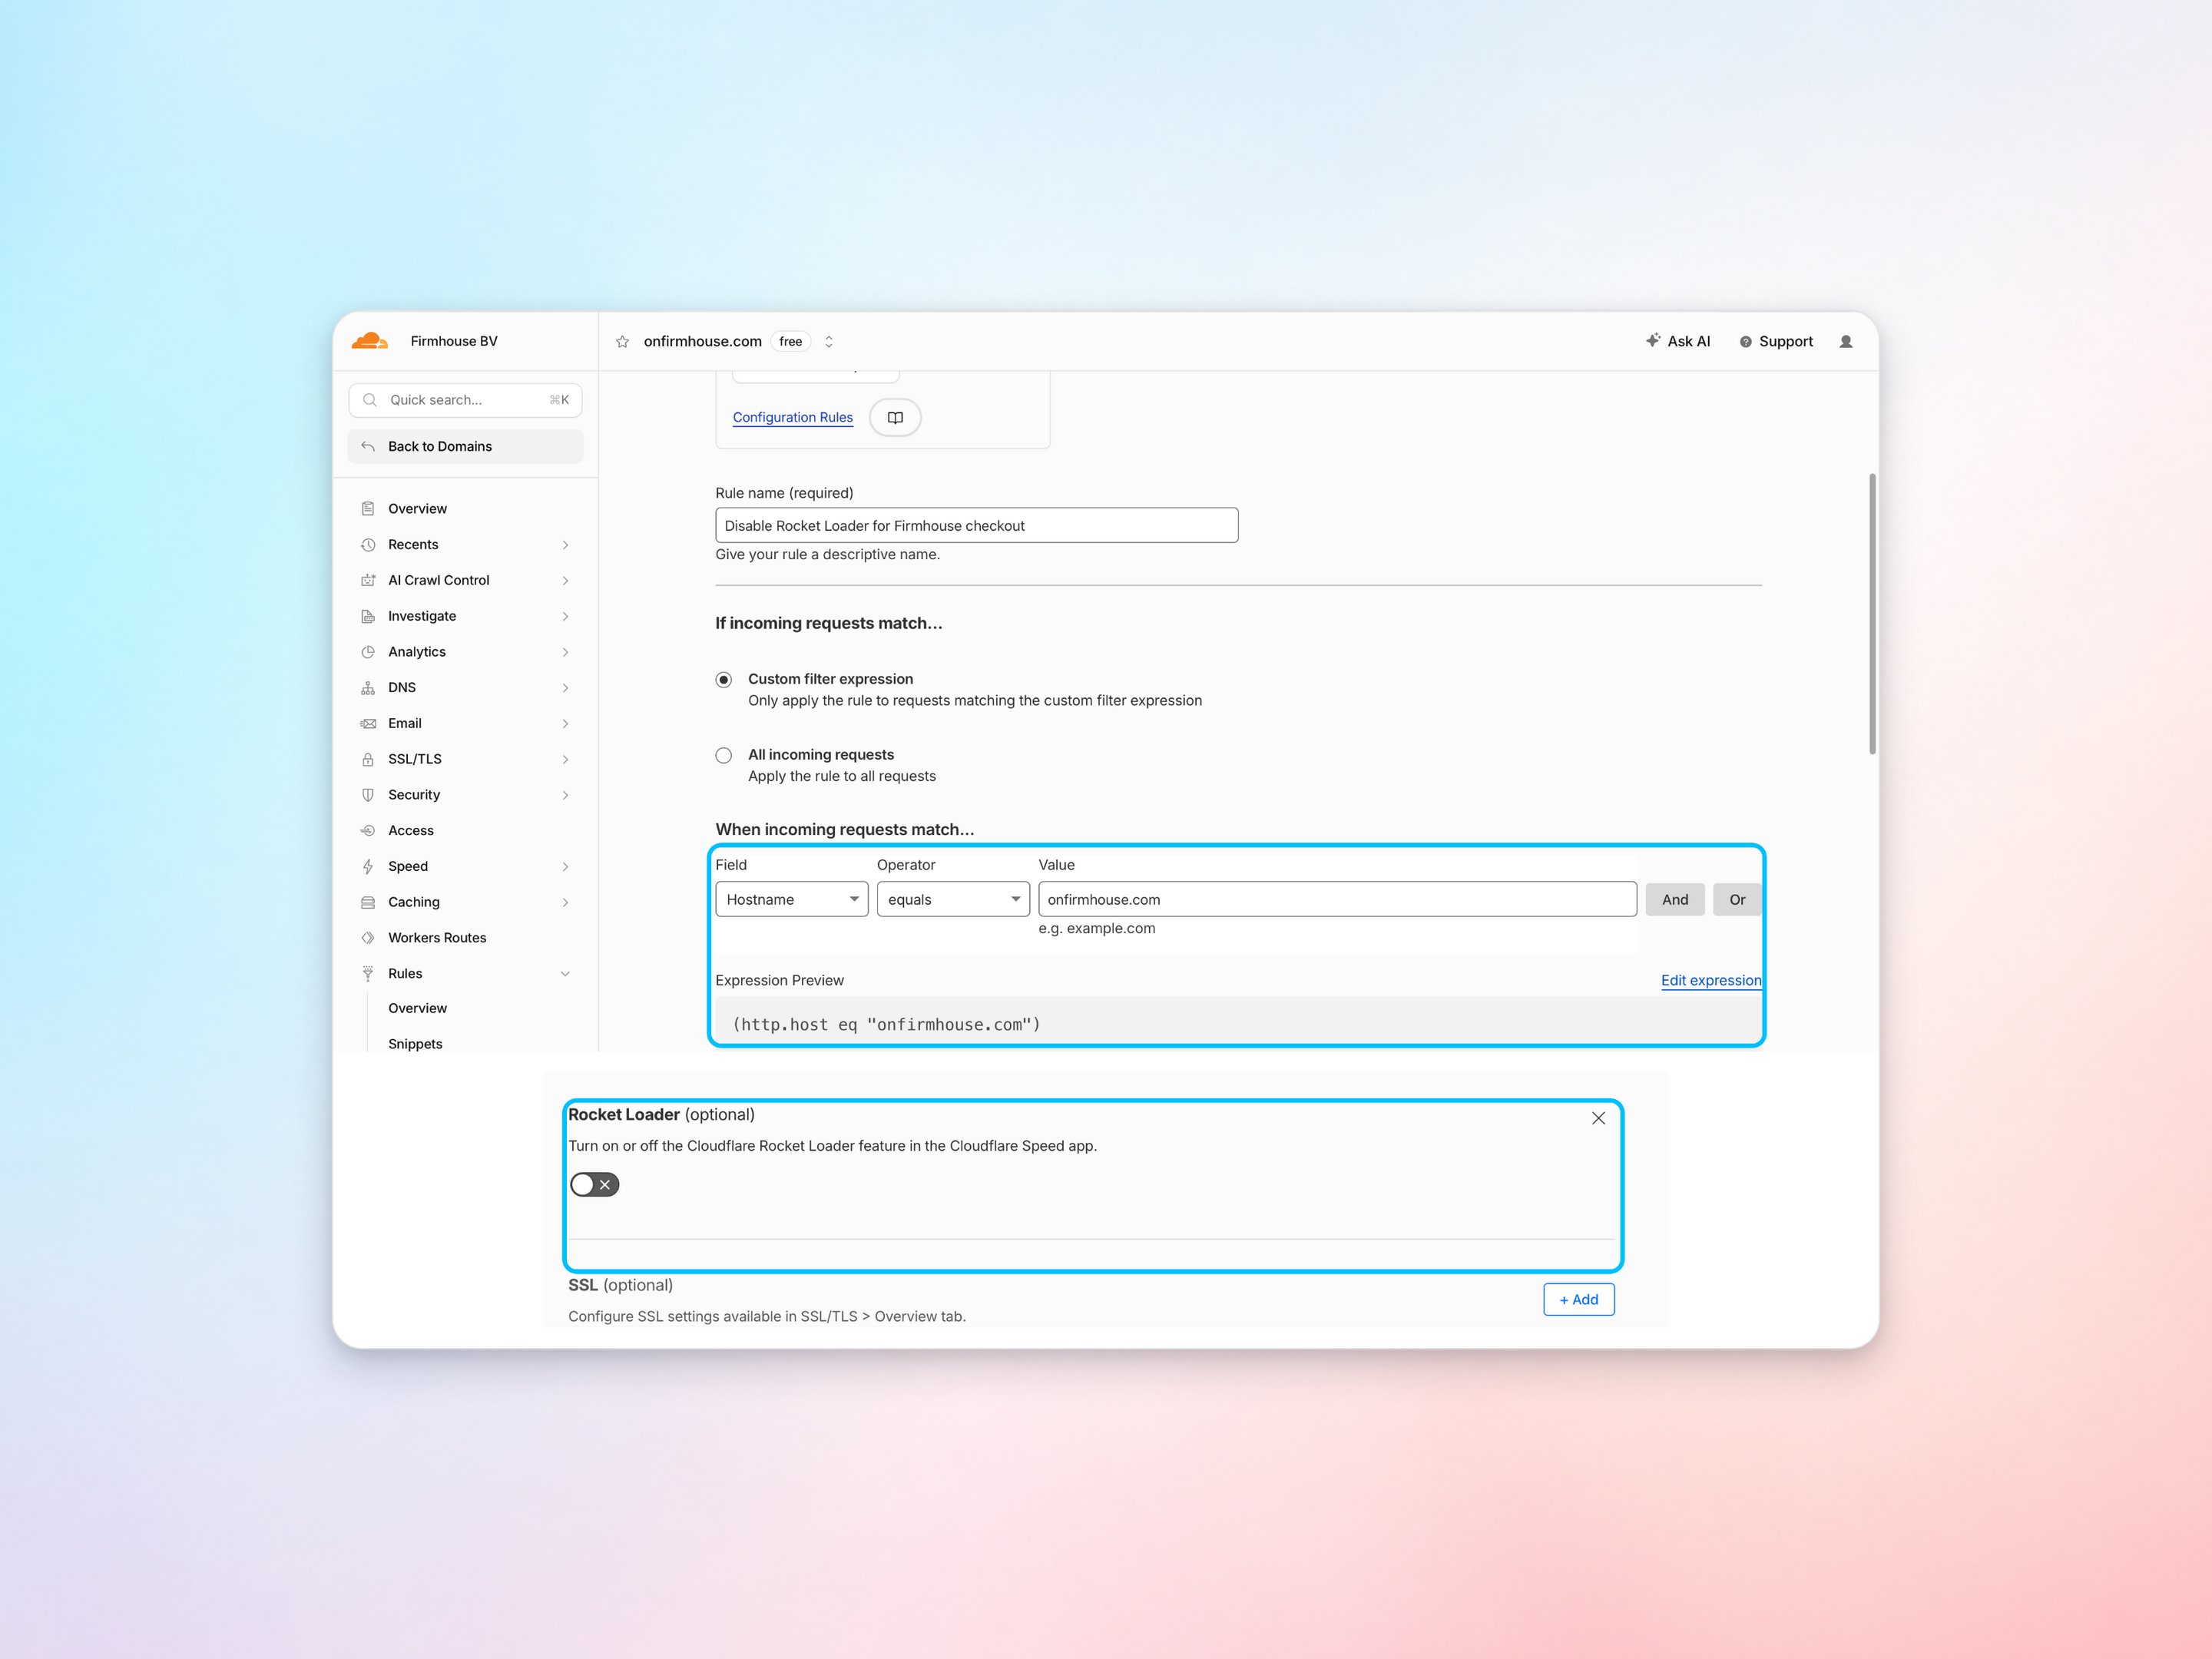
Task: Click the SSL/TLS lock icon
Action: click(368, 759)
